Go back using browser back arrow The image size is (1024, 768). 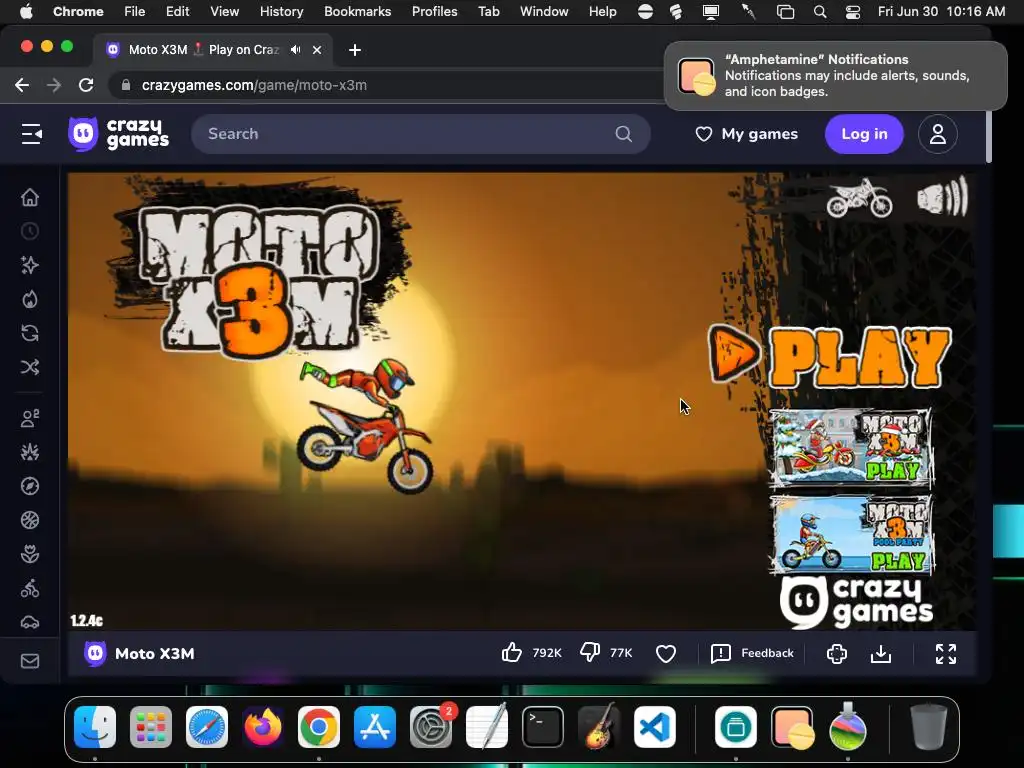pyautogui.click(x=22, y=85)
